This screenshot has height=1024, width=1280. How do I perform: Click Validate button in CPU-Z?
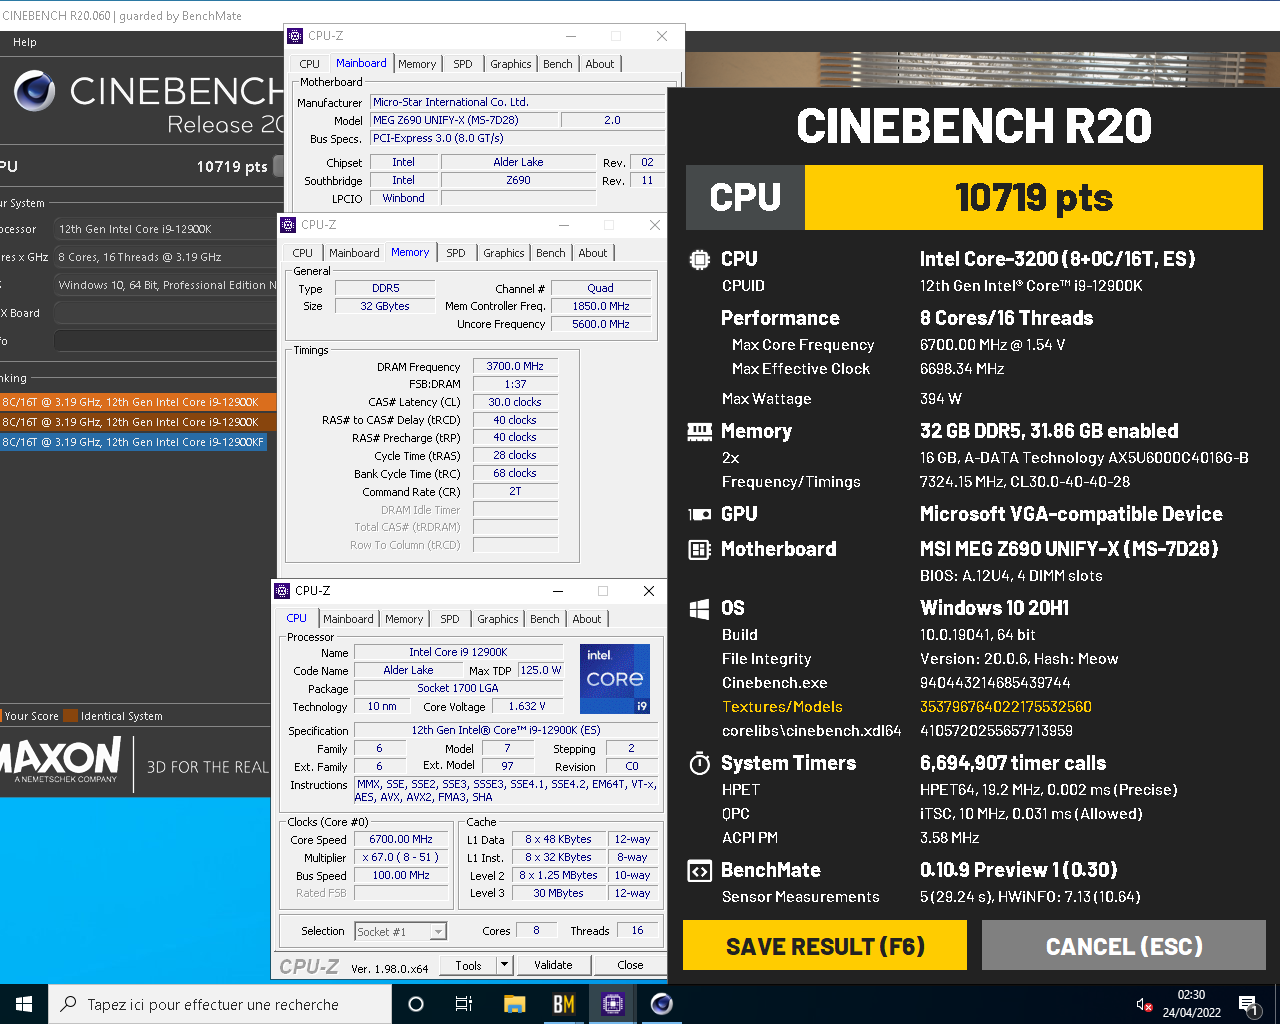coord(553,965)
